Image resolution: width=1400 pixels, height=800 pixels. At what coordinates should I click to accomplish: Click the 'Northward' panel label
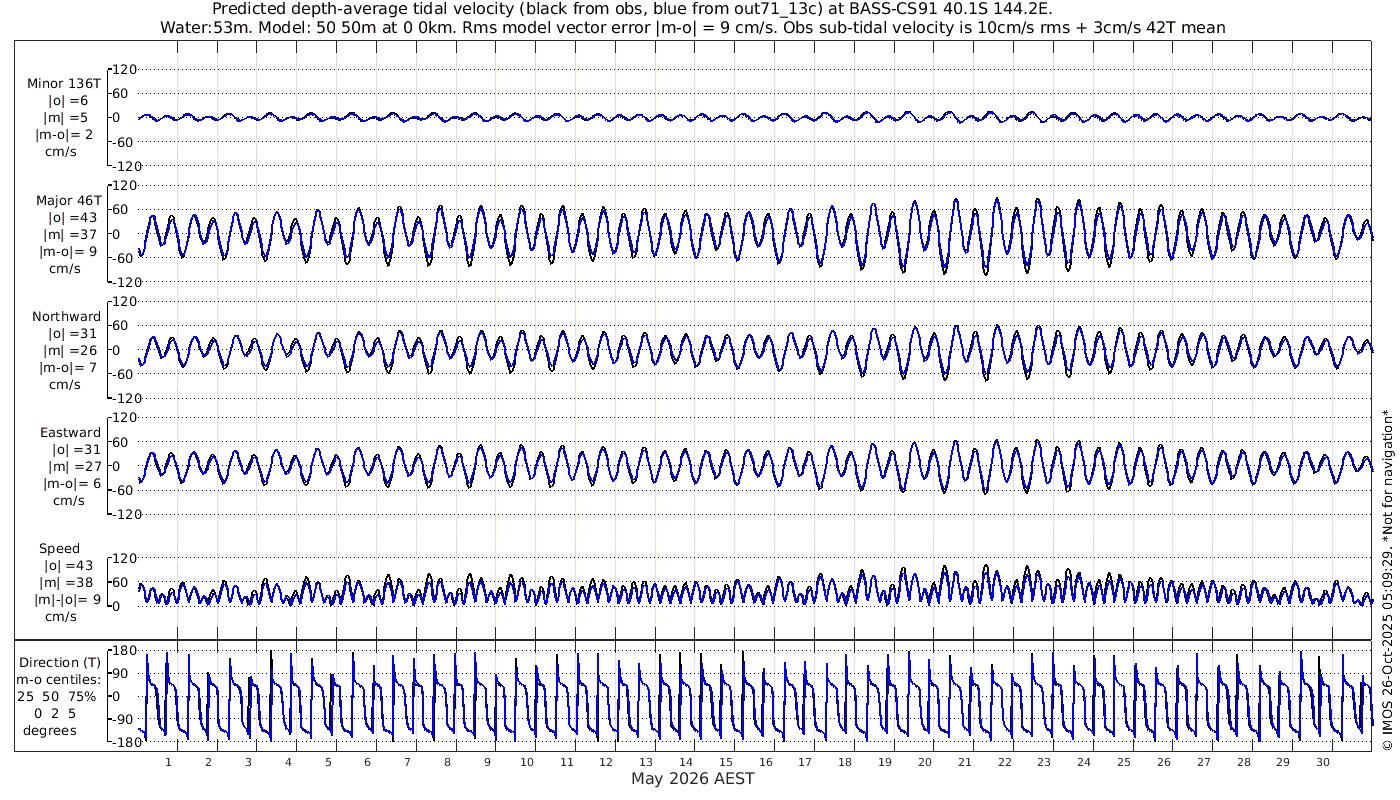66,317
